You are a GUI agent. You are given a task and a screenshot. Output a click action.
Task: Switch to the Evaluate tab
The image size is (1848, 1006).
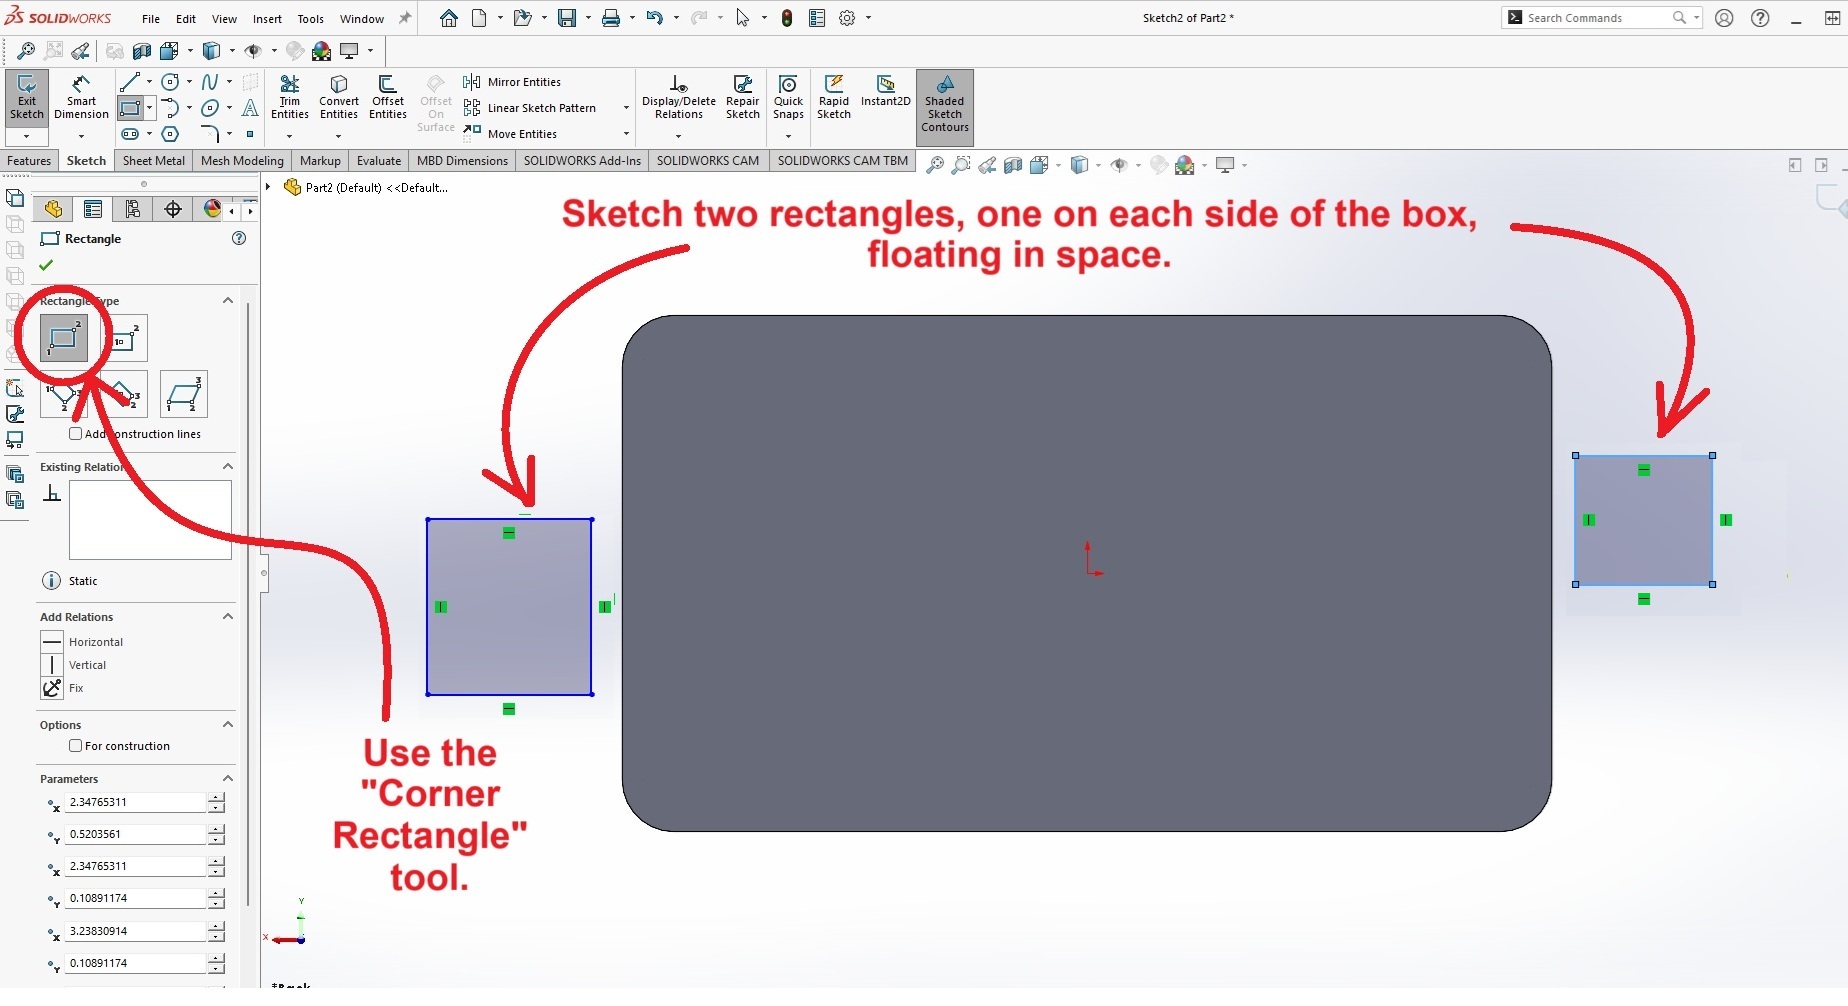coord(378,161)
